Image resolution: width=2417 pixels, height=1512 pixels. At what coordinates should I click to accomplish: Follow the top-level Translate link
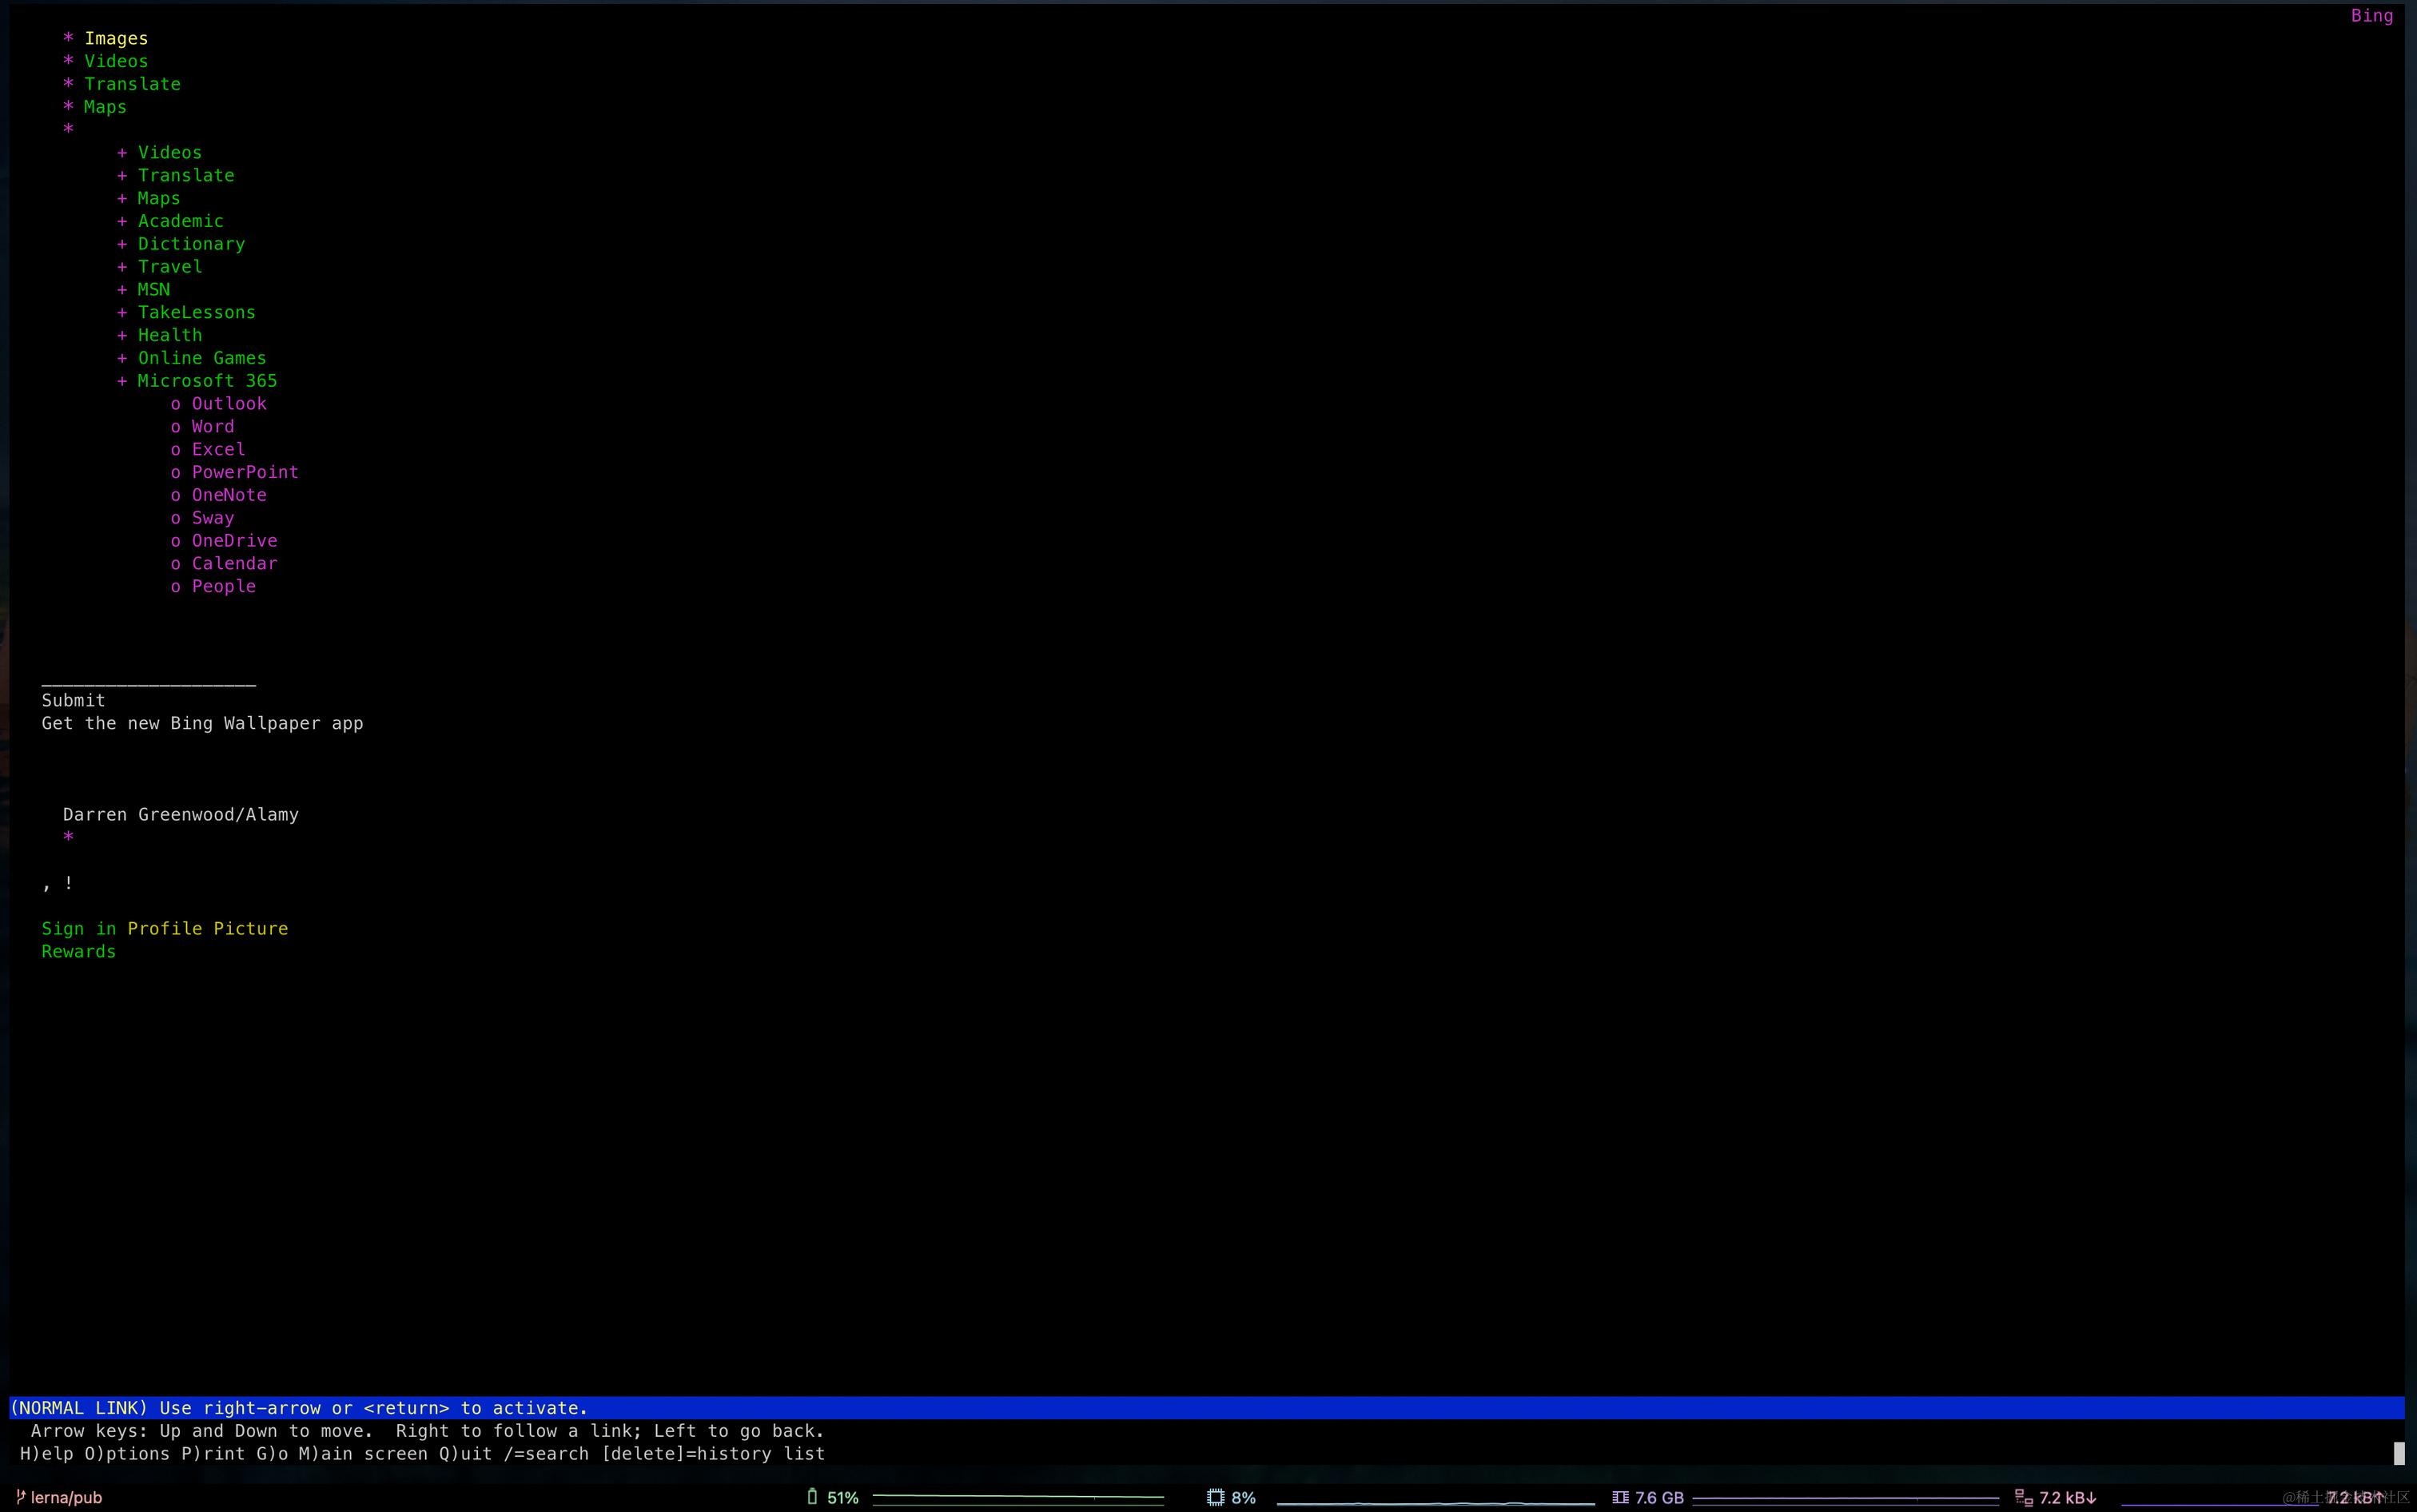pos(132,84)
